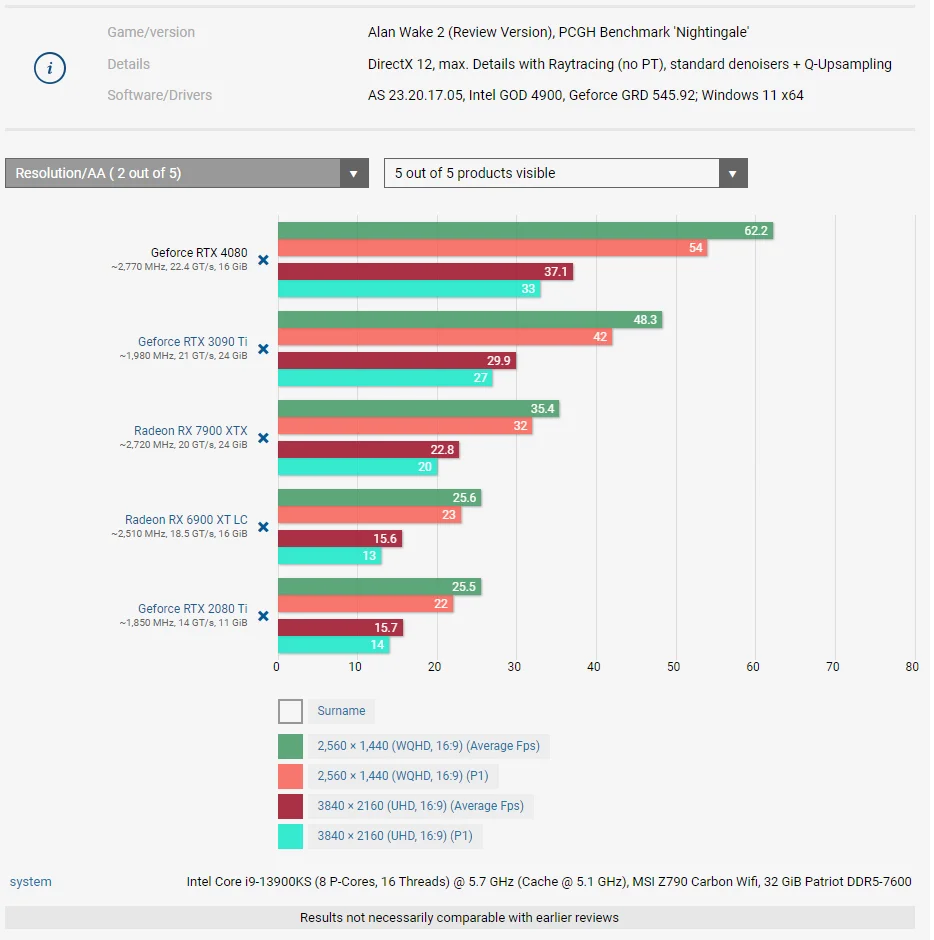Click the Software/Drivers version text
The image size is (934, 940).
[586, 95]
